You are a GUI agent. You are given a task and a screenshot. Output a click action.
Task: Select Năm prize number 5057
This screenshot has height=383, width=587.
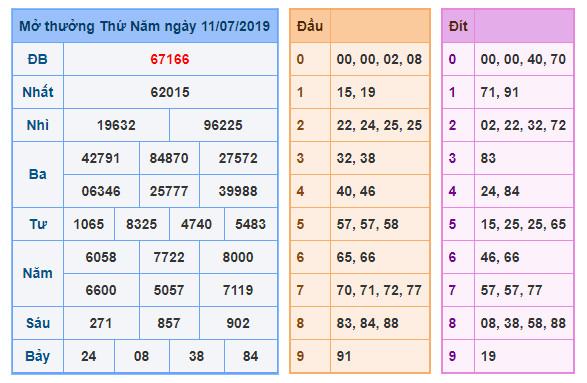(169, 290)
